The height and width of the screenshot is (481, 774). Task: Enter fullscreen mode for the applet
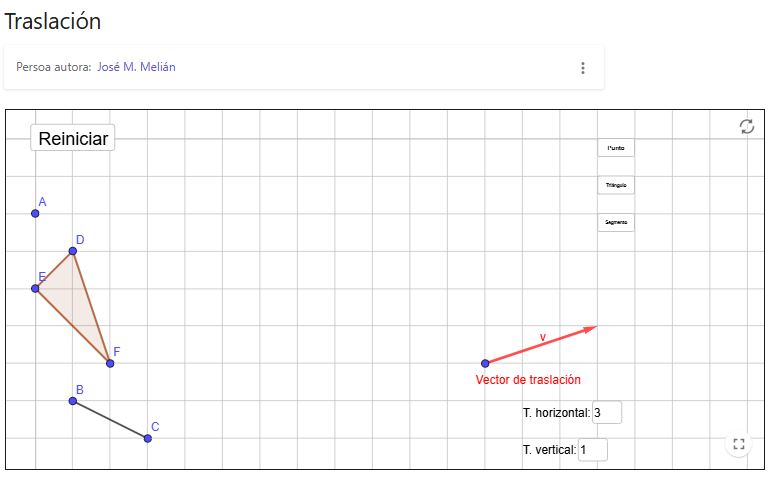(739, 445)
